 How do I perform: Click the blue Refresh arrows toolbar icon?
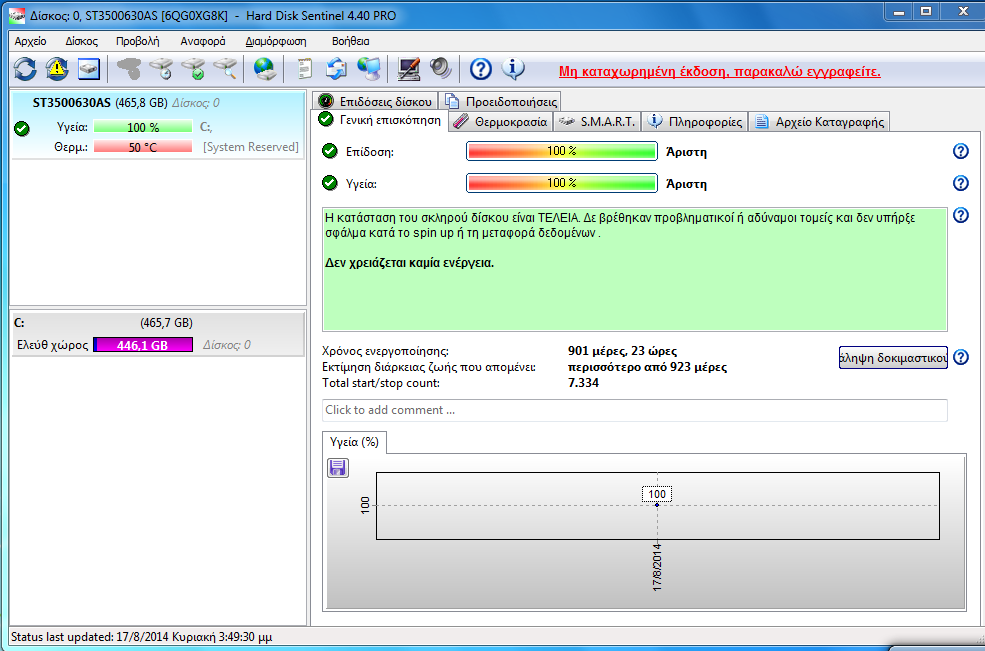point(25,68)
